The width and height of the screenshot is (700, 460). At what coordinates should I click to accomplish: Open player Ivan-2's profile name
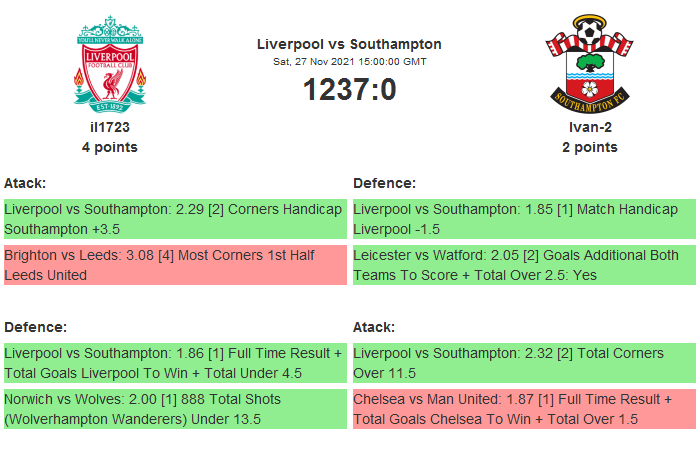[589, 127]
